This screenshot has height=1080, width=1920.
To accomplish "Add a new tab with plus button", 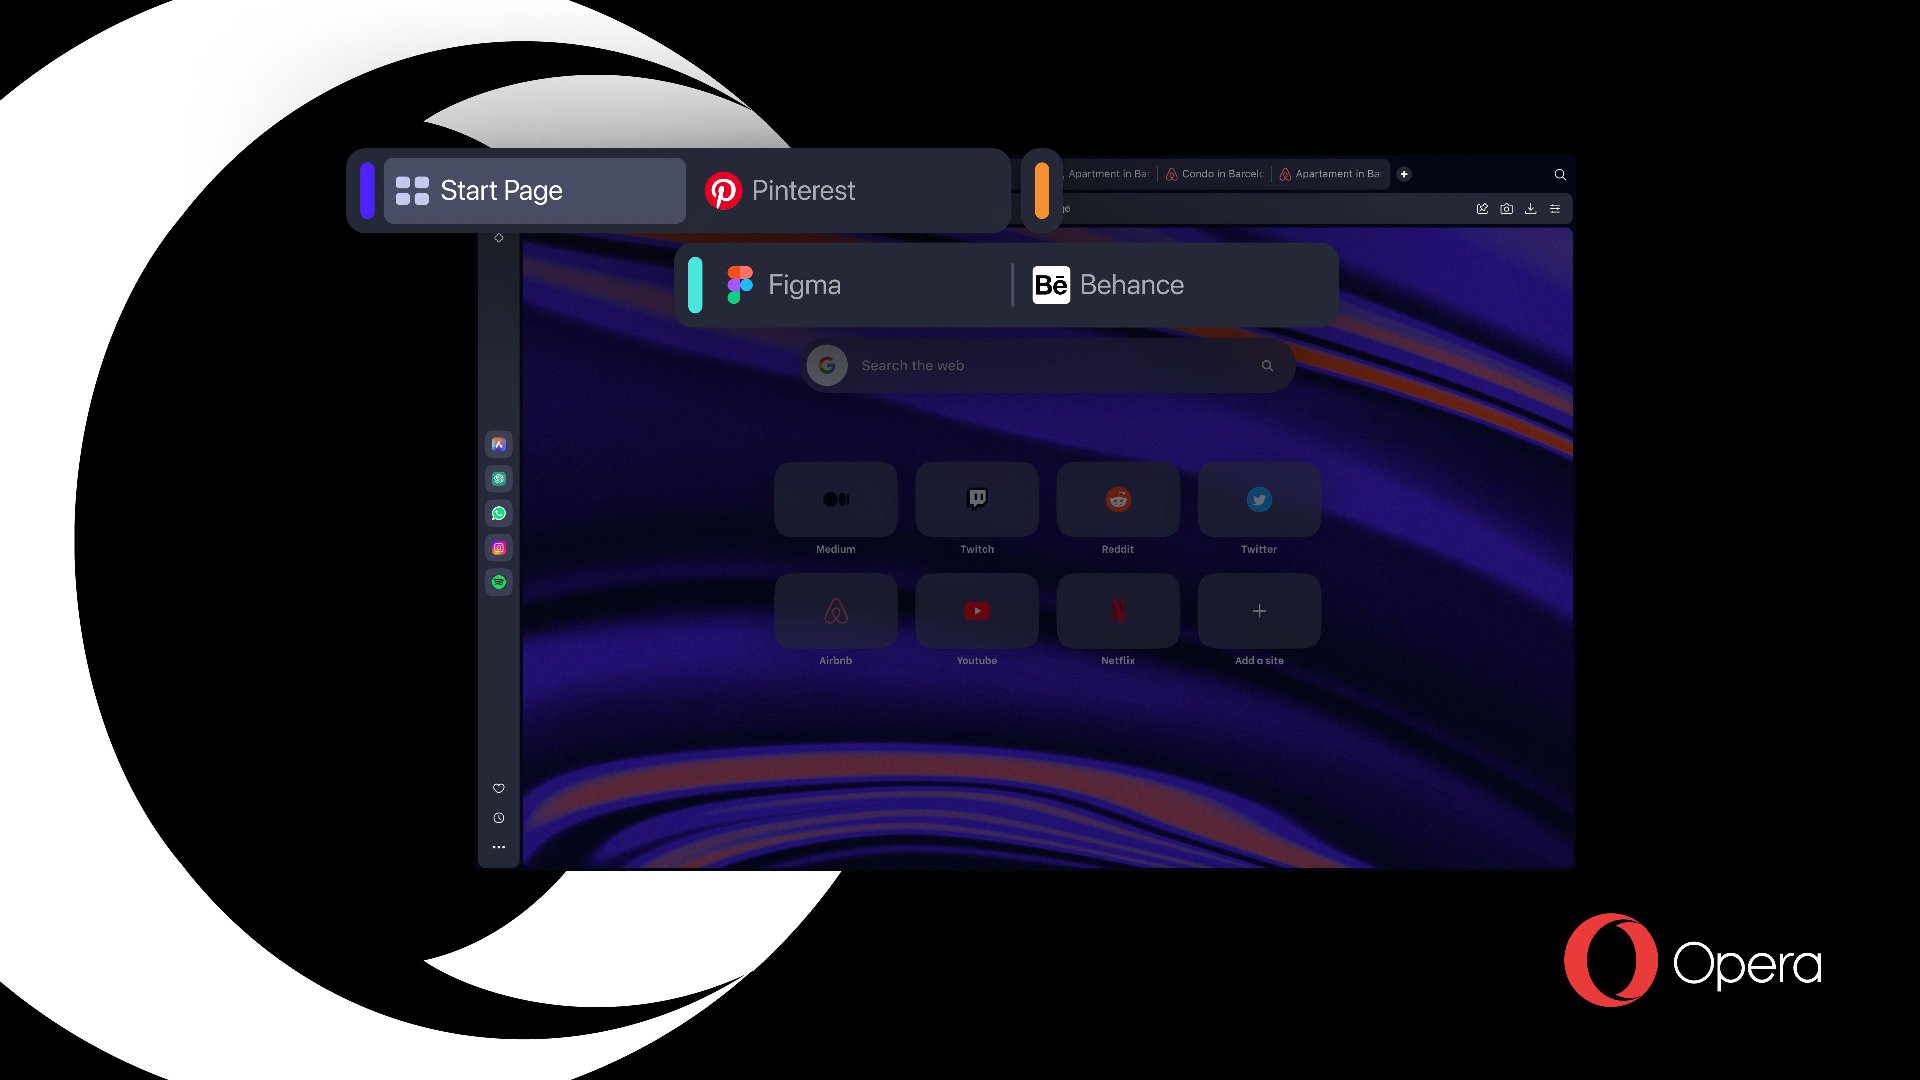I will click(1404, 174).
